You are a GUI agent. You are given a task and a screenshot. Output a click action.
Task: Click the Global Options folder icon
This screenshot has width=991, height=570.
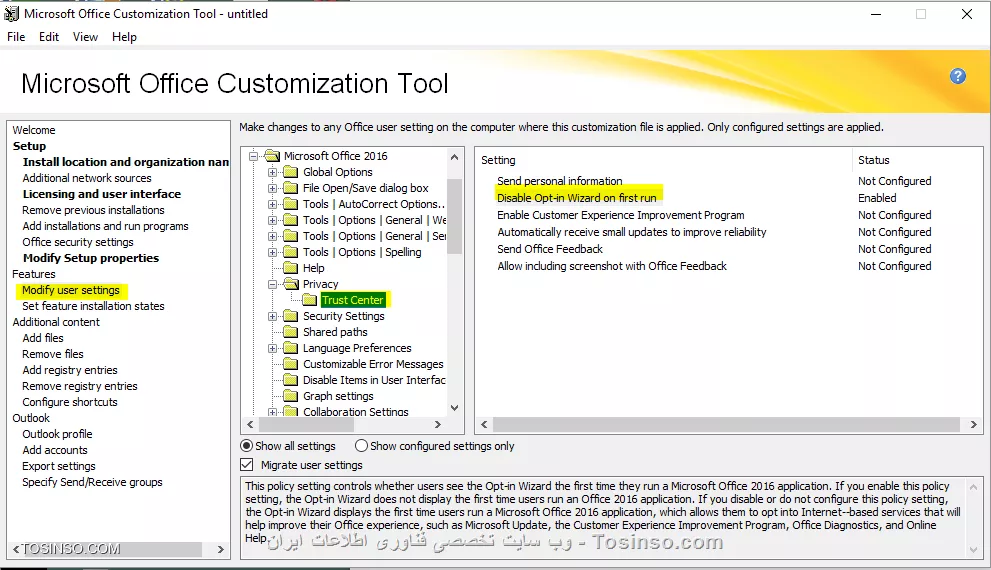click(x=291, y=172)
